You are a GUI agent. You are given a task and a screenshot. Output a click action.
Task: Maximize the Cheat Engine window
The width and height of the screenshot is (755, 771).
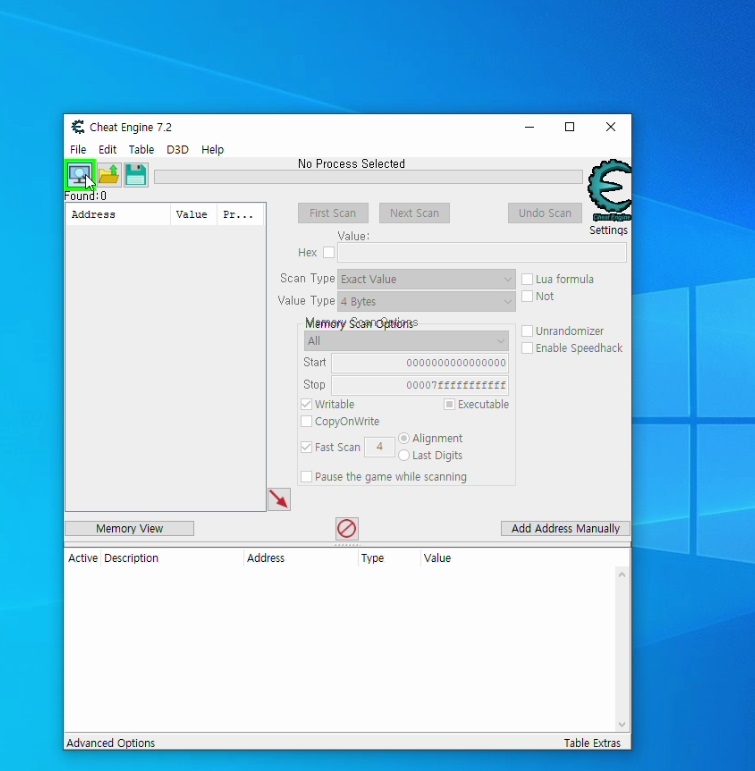[x=570, y=127]
